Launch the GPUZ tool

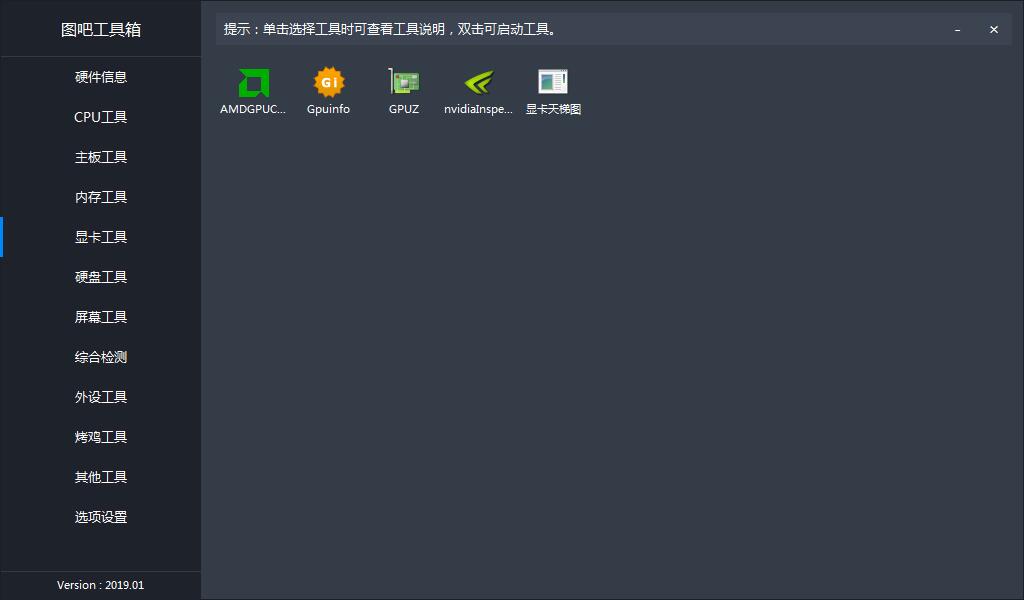(x=404, y=90)
